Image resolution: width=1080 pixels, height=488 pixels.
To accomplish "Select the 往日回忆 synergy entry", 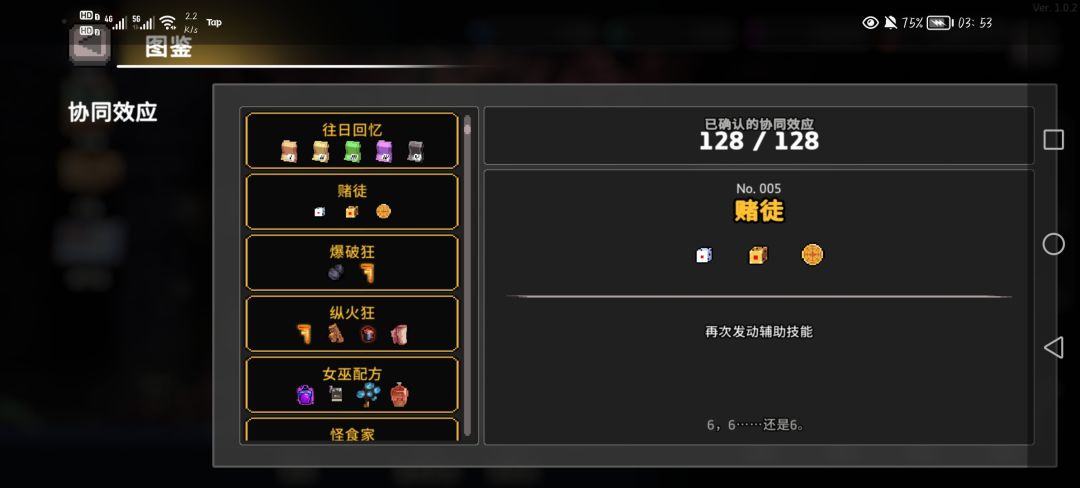I will coord(352,140).
